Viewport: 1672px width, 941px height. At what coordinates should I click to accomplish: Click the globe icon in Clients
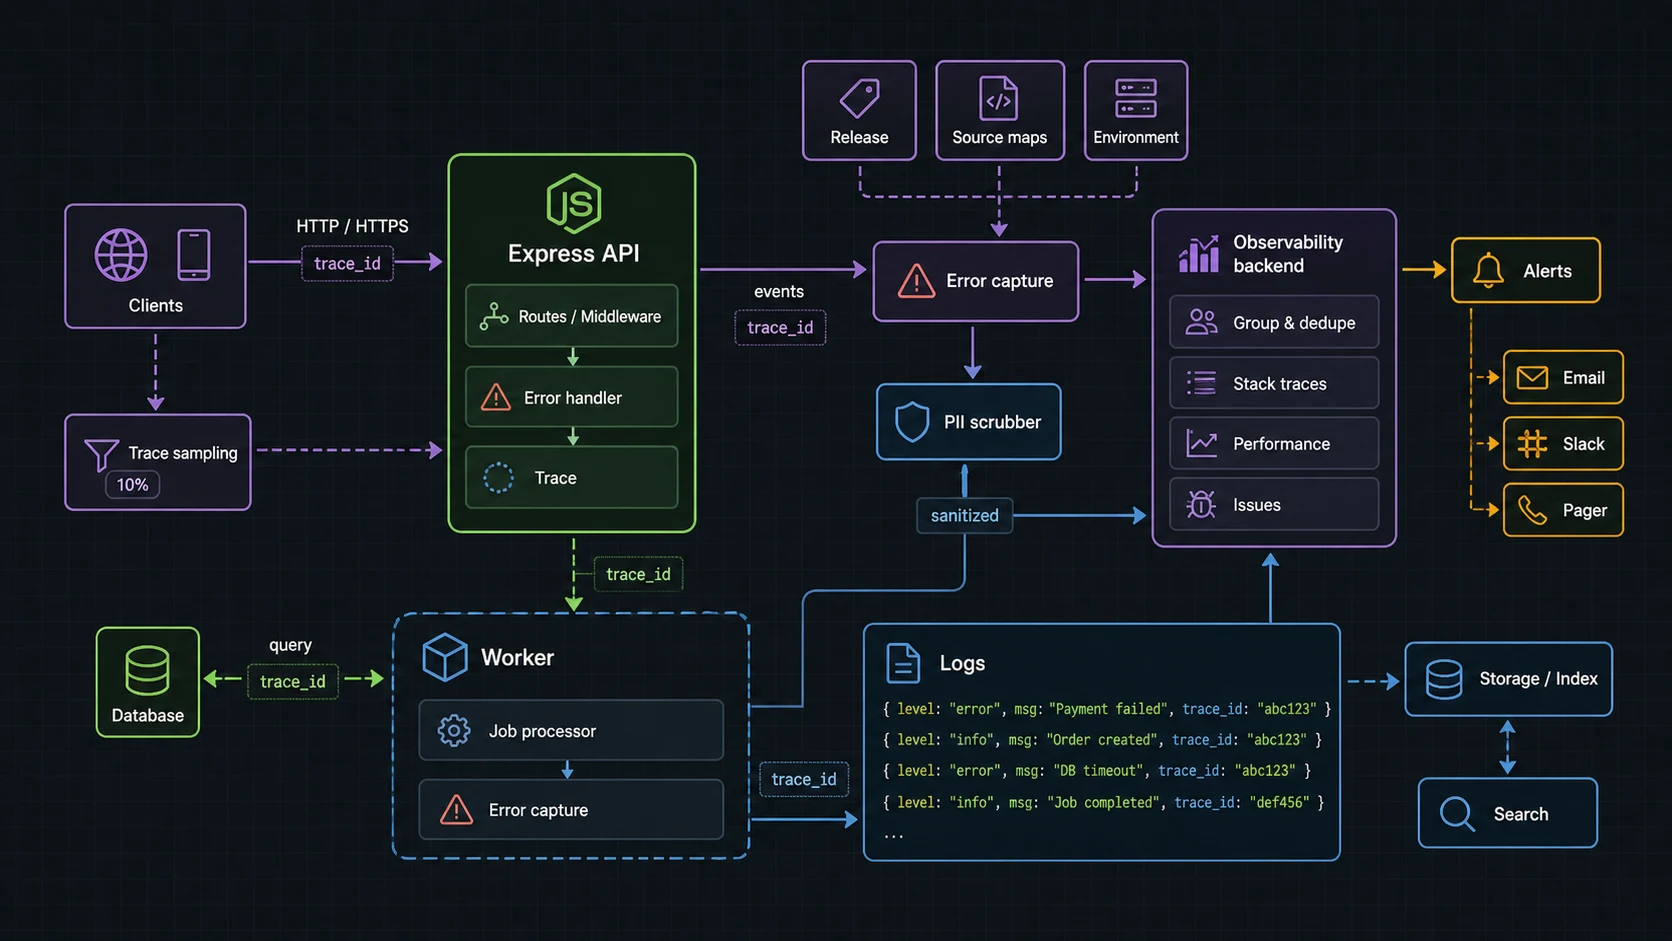pyautogui.click(x=121, y=254)
